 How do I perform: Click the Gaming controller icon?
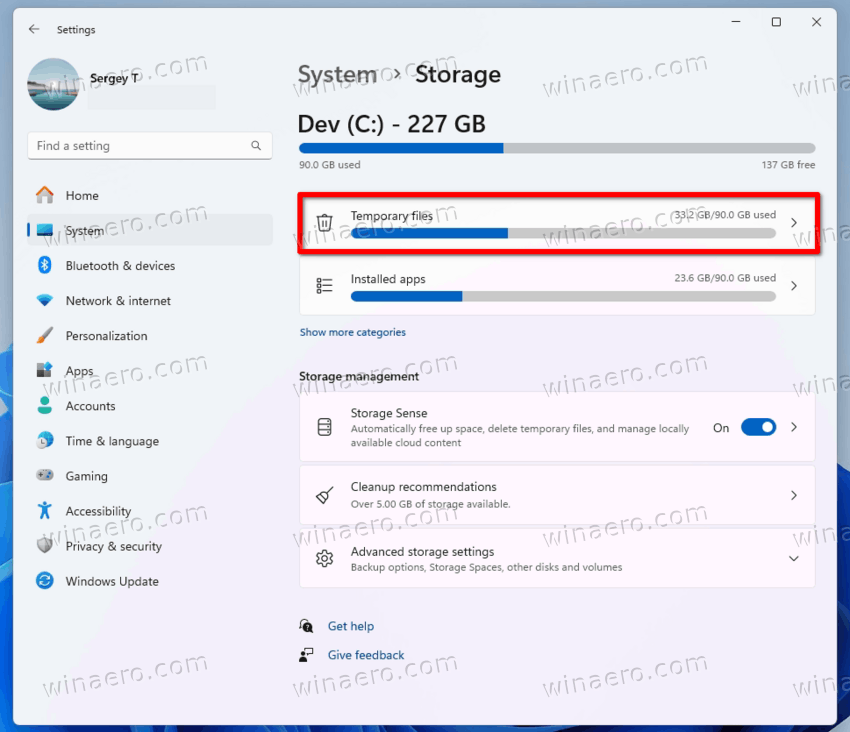[x=45, y=476]
